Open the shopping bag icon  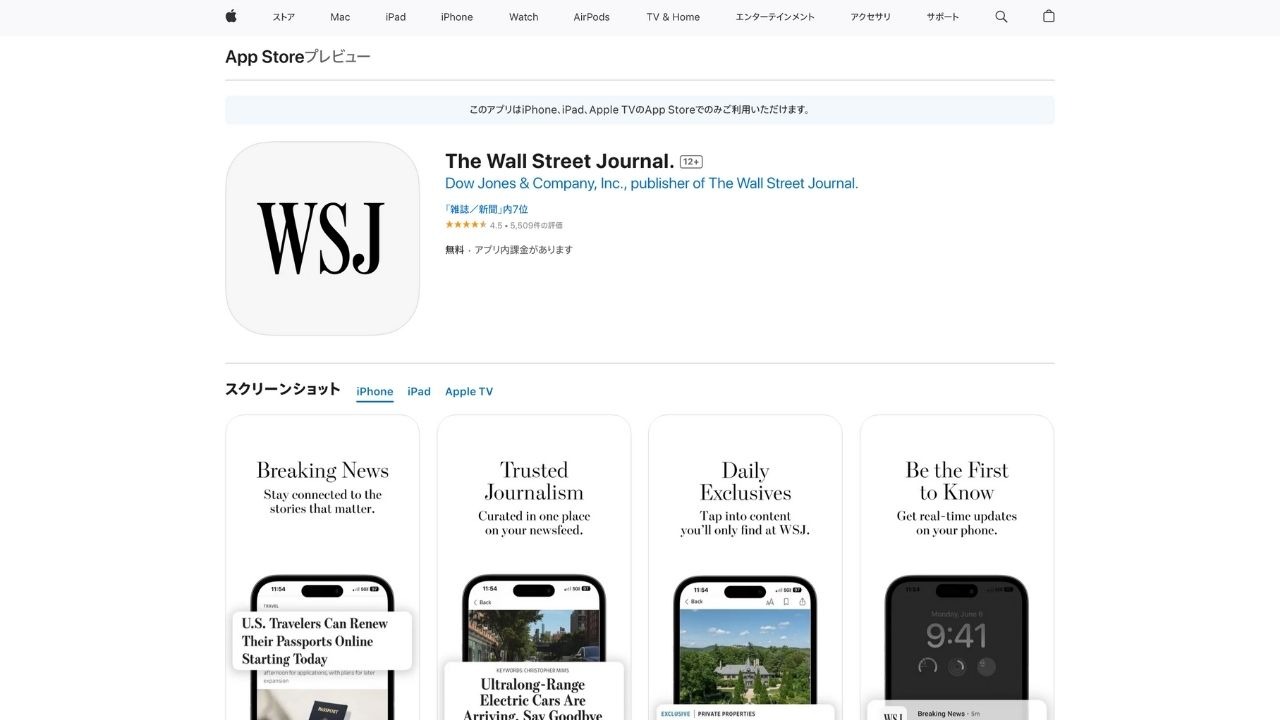click(1048, 16)
